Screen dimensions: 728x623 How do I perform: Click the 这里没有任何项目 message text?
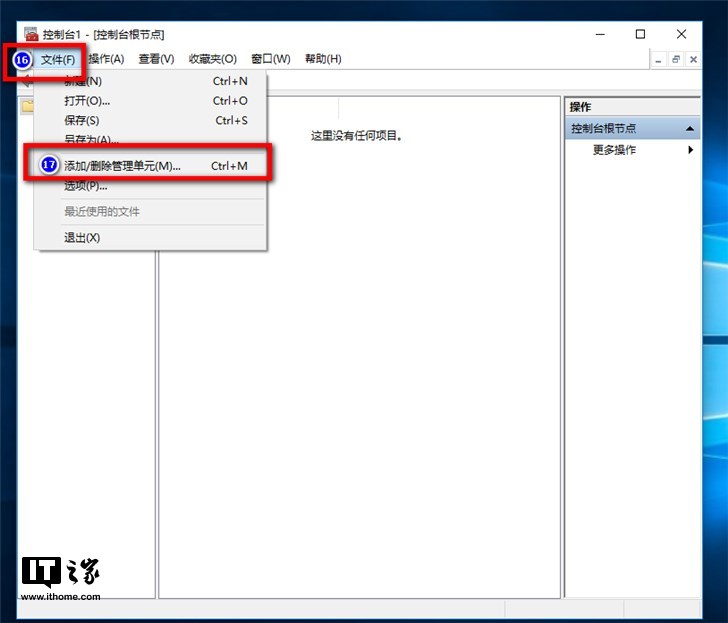point(356,136)
